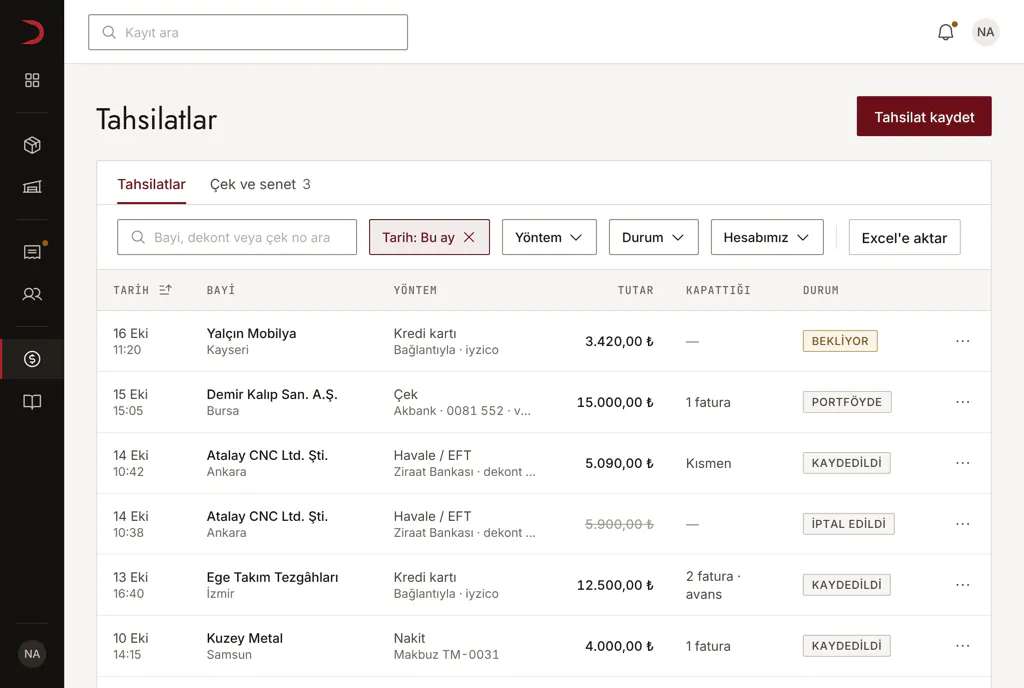Click the Tahsilat kaydet button
Viewport: 1024px width, 688px height.
point(924,117)
